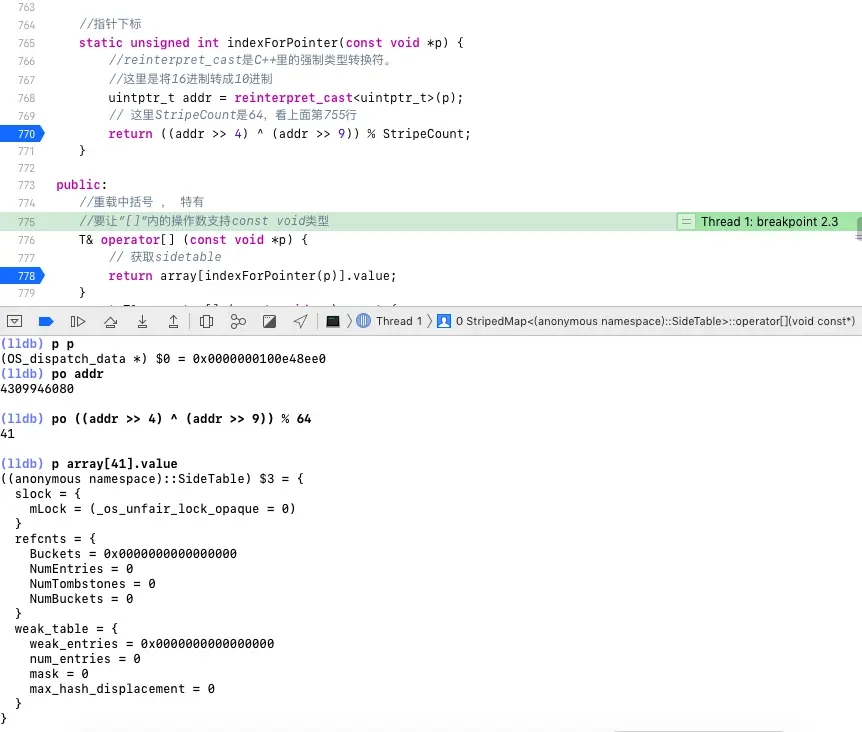The width and height of the screenshot is (862, 732).
Task: Step over the current line
Action: click(x=110, y=321)
